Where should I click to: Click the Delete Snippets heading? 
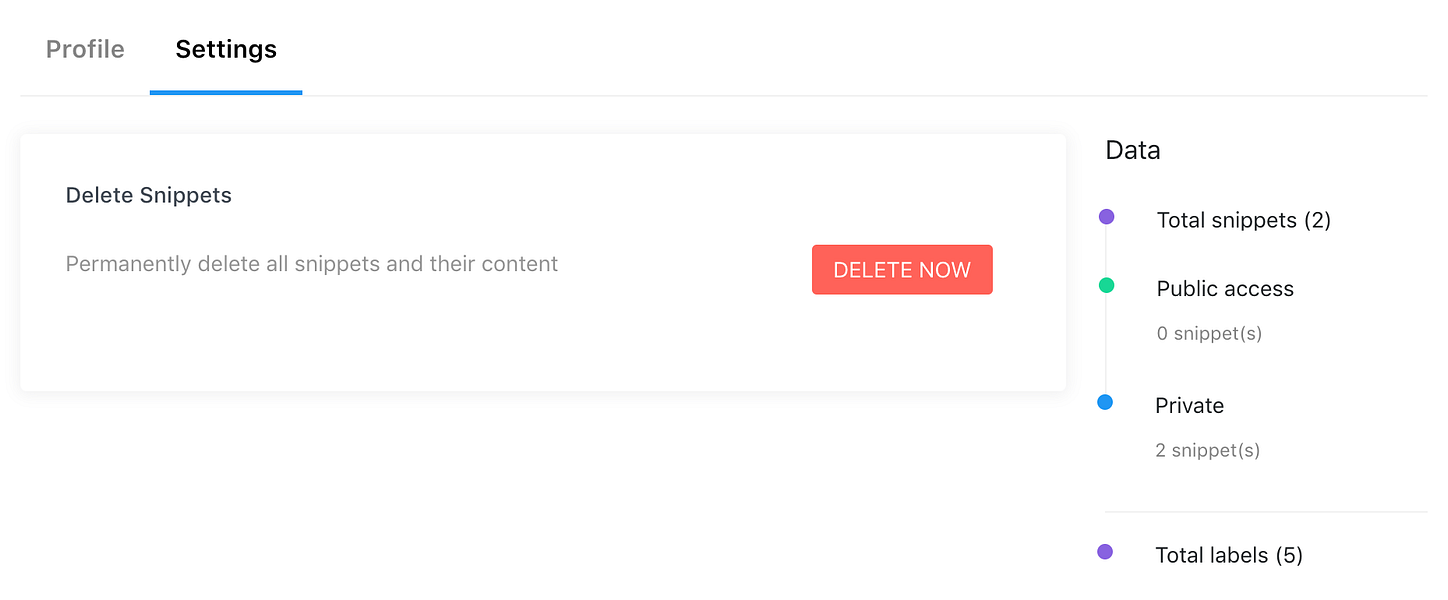click(x=149, y=195)
